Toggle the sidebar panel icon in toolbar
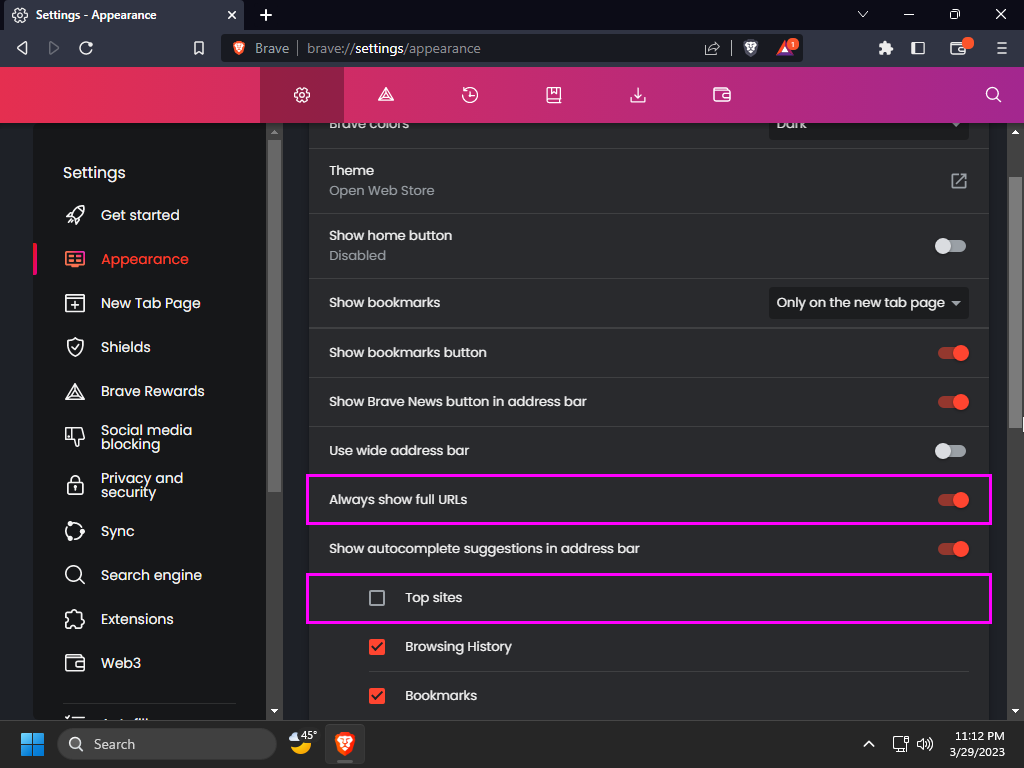1024x768 pixels. pos(918,48)
